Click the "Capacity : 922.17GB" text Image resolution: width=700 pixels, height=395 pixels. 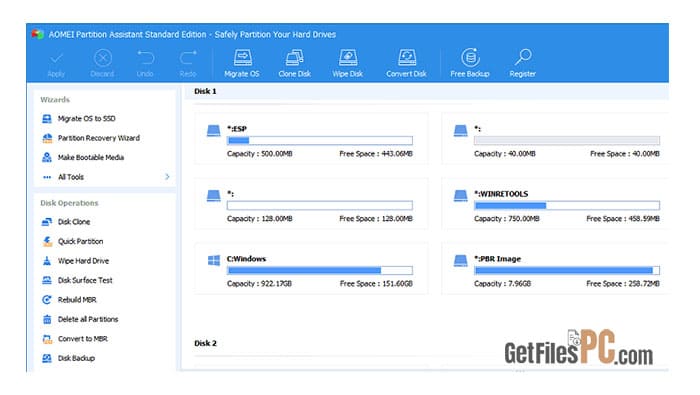(x=259, y=284)
